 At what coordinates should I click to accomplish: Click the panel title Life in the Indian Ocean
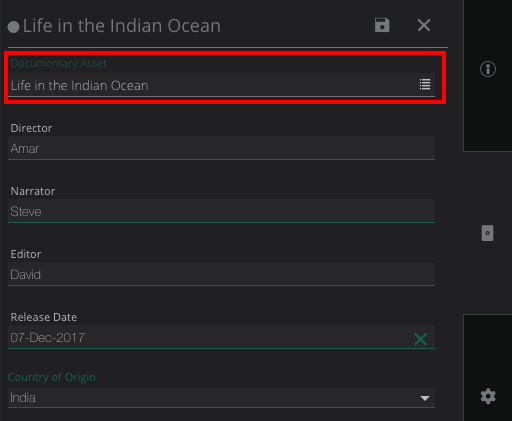[122, 26]
